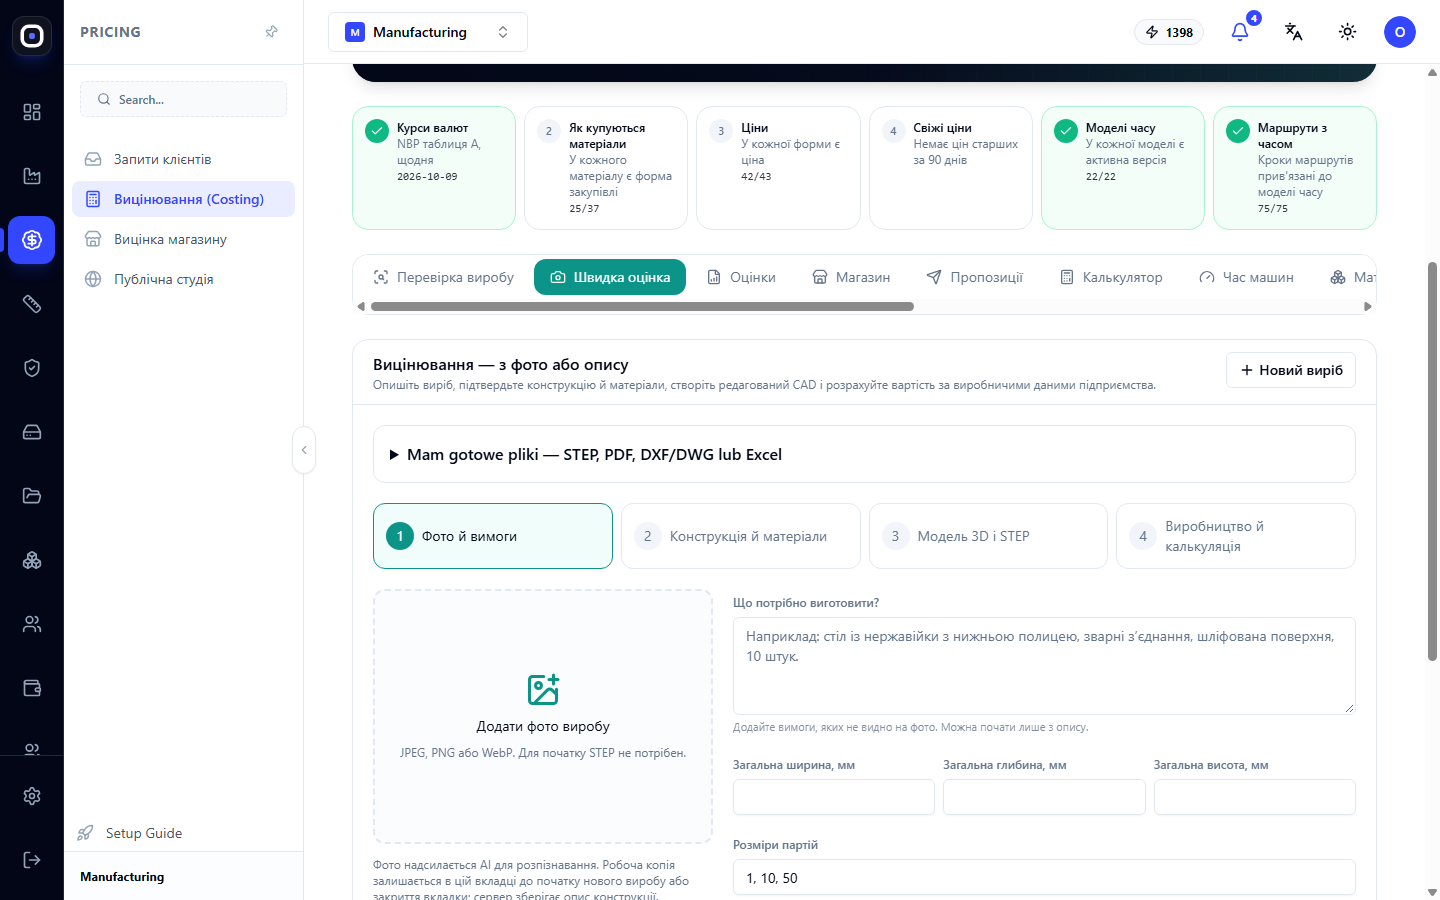Select step 4 Виробництво й калькуляція
The image size is (1440, 900).
1236,536
